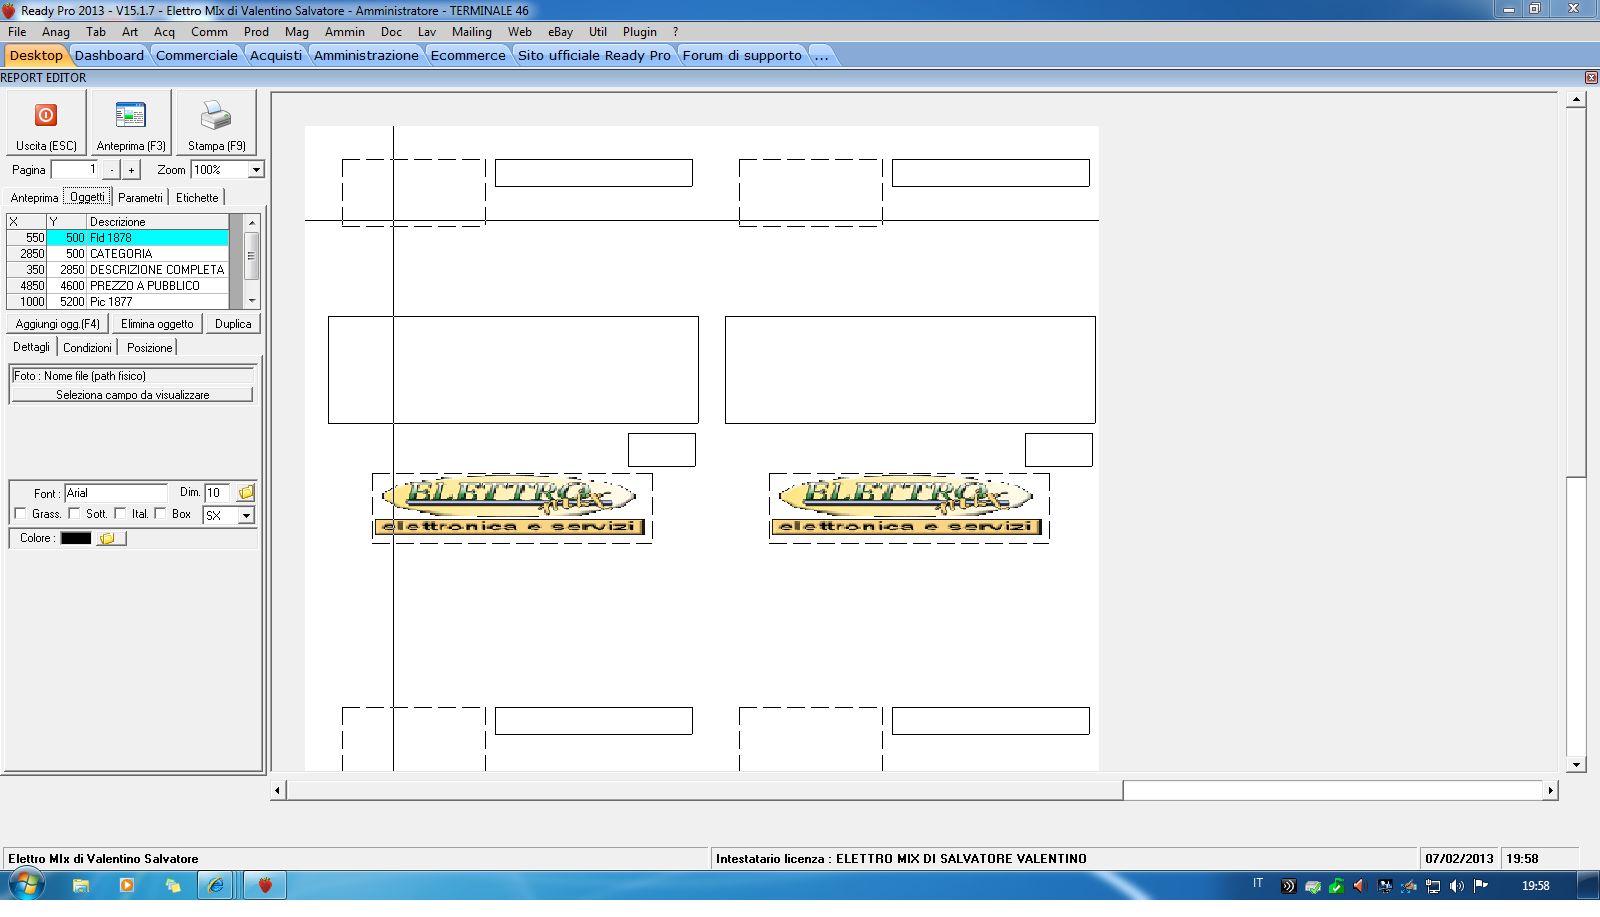
Task: Click the IT language indicator in the tray
Action: click(1258, 884)
